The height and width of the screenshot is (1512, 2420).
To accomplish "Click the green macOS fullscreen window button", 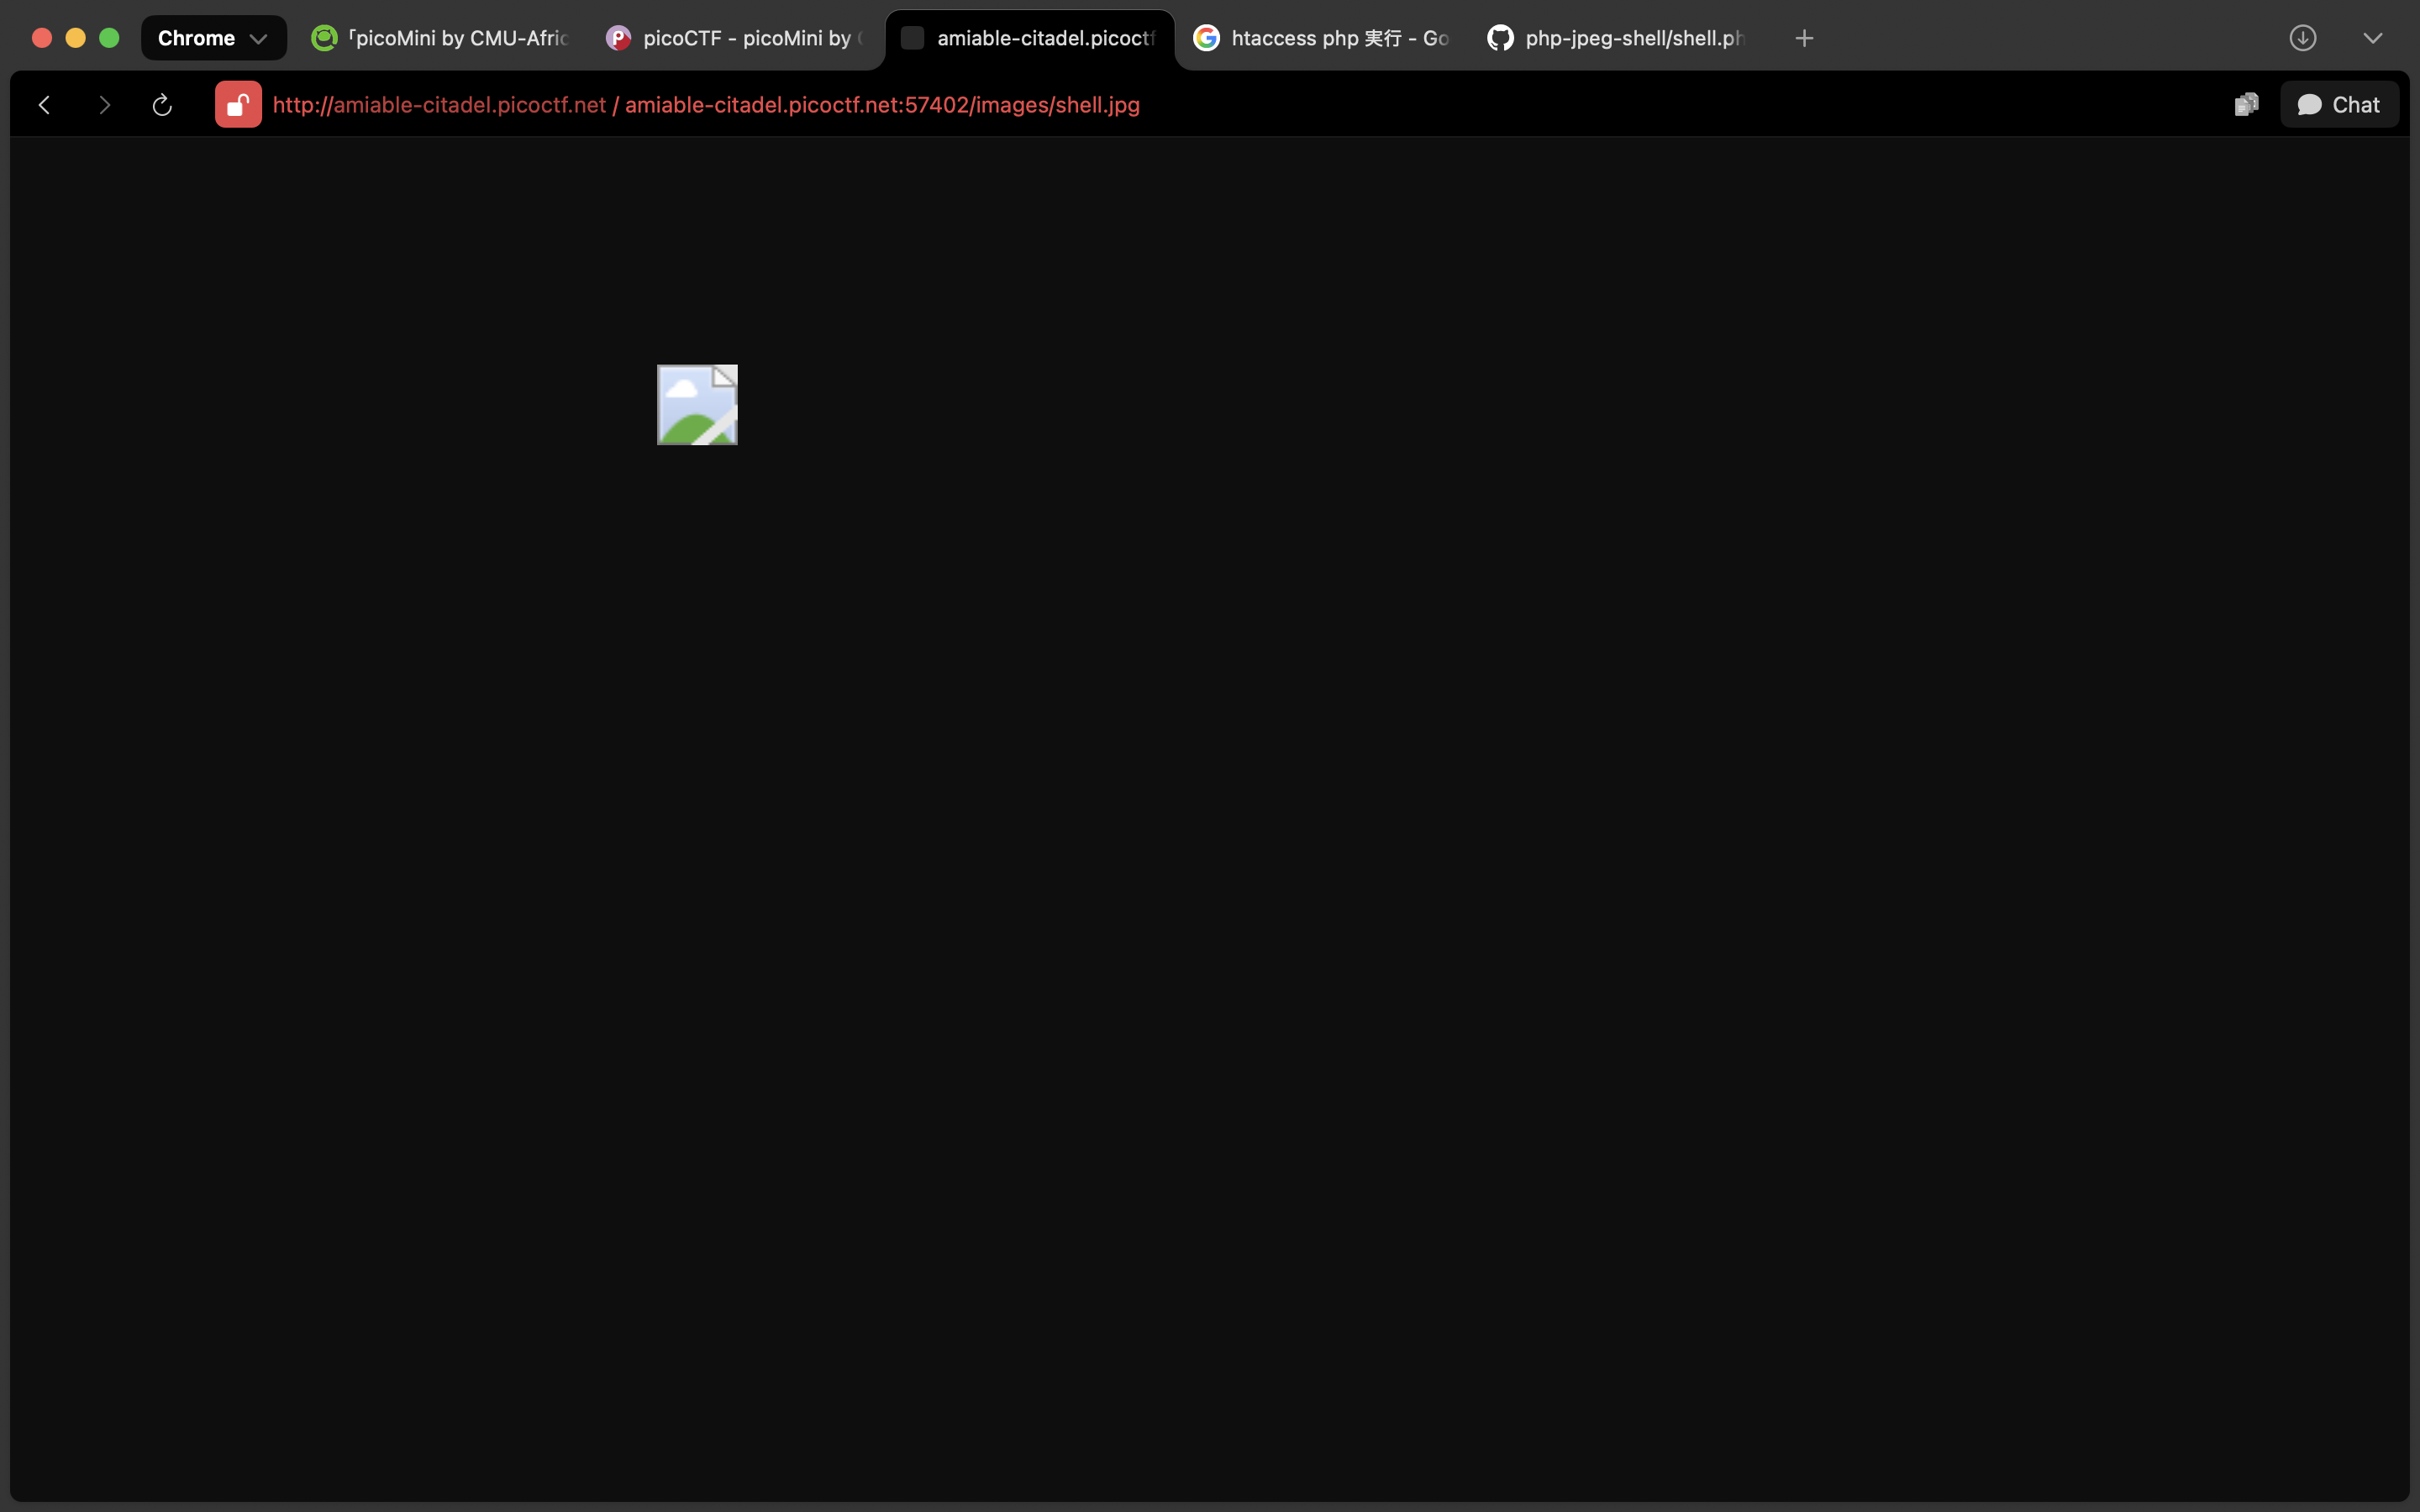I will point(109,38).
